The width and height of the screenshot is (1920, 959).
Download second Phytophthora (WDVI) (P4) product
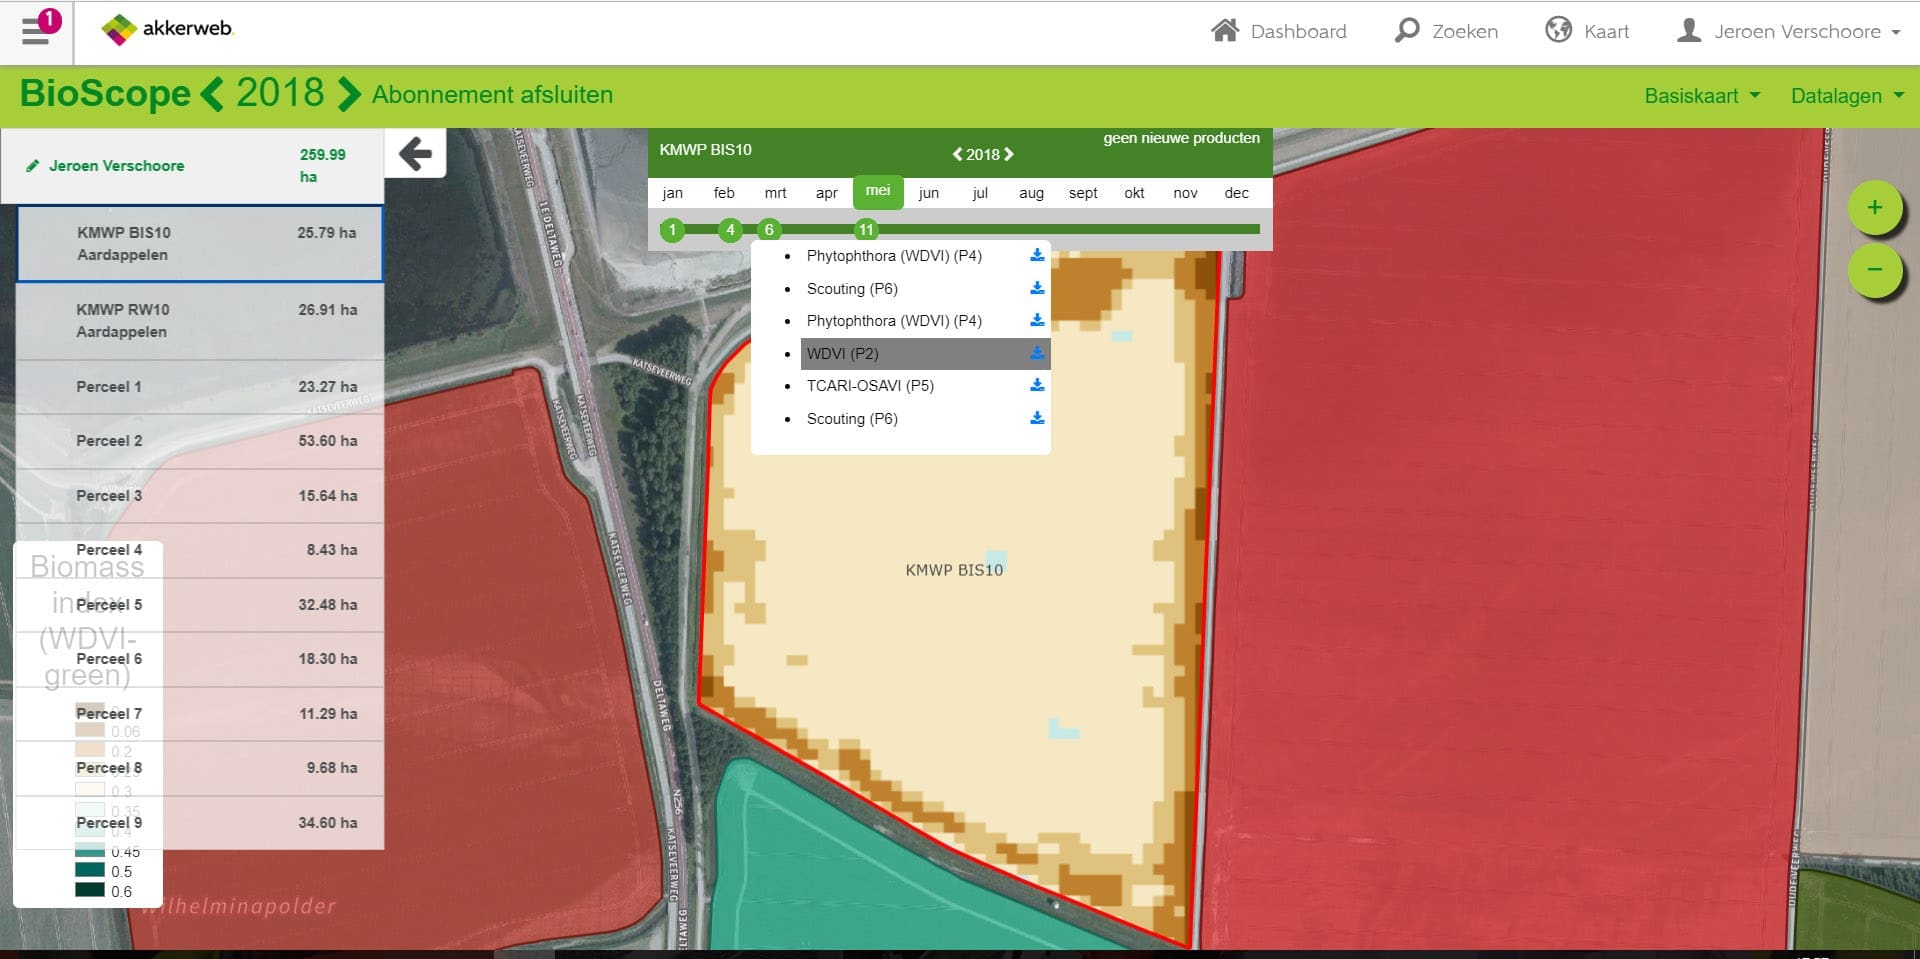(1037, 320)
